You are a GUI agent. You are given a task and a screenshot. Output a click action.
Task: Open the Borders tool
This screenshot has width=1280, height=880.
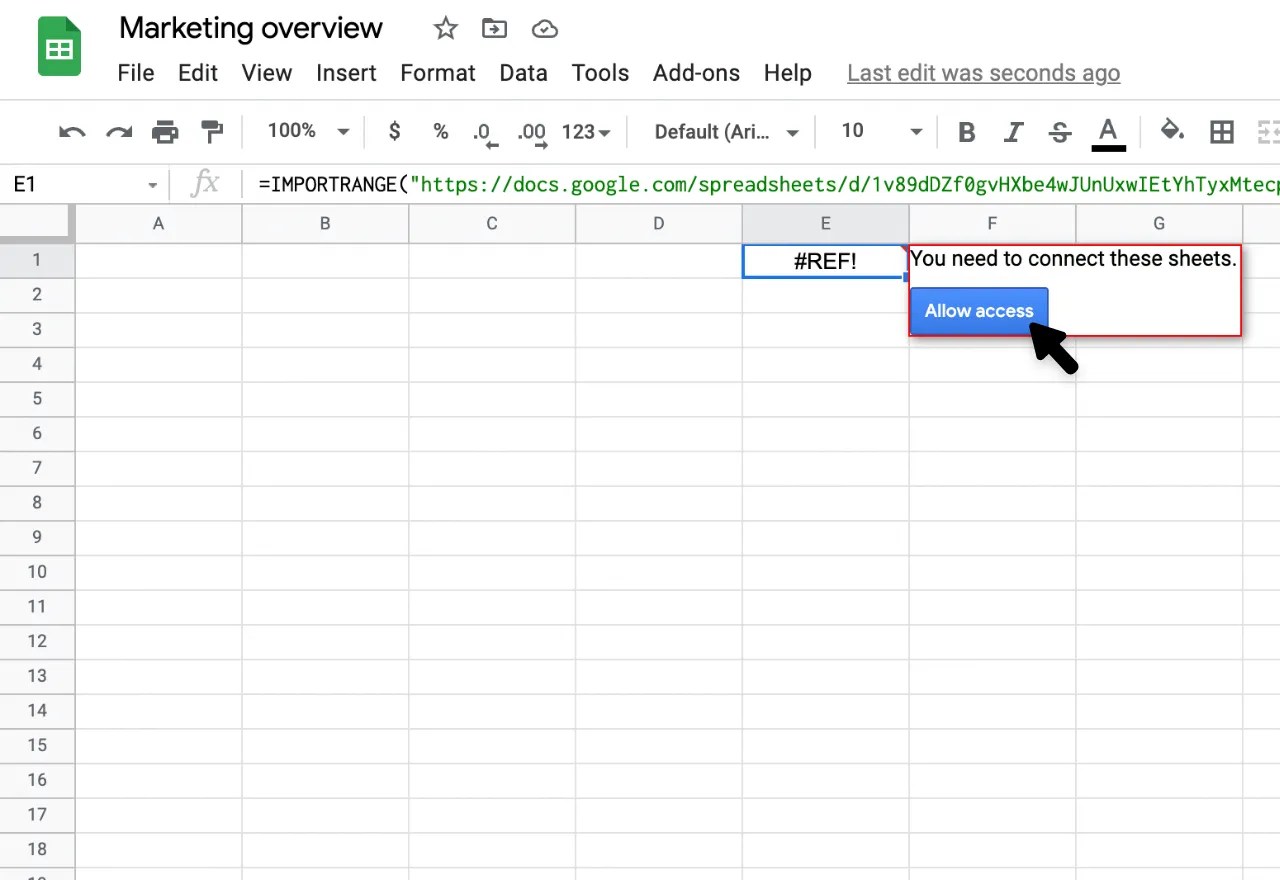tap(1221, 131)
